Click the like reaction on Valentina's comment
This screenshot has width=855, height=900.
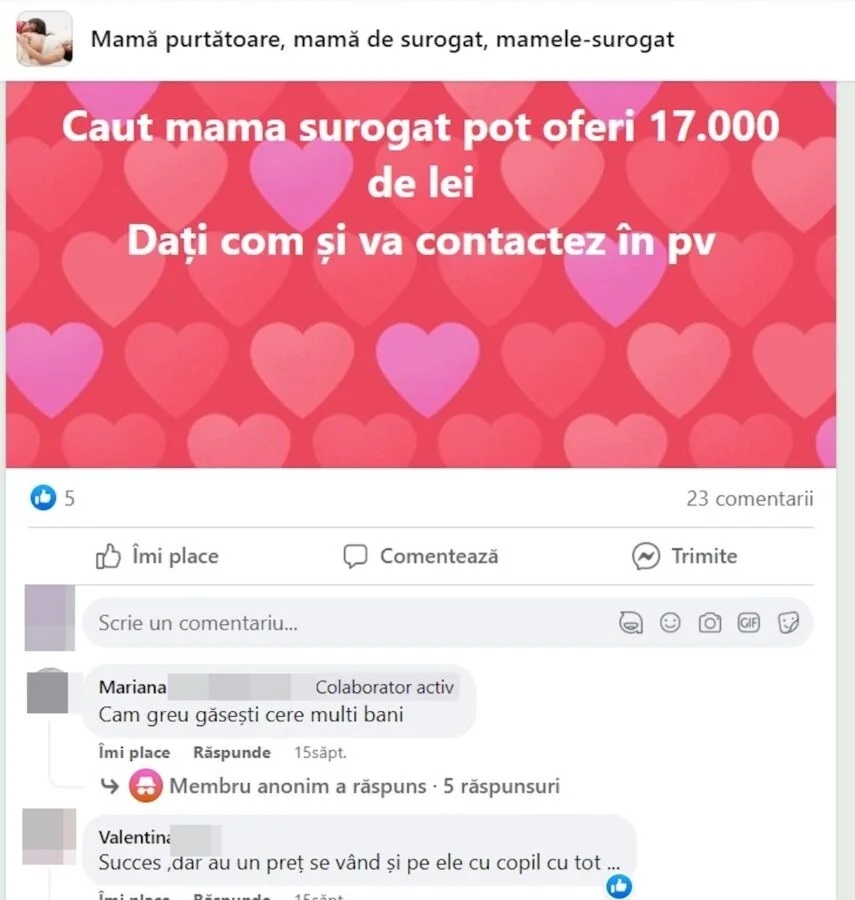(x=619, y=886)
